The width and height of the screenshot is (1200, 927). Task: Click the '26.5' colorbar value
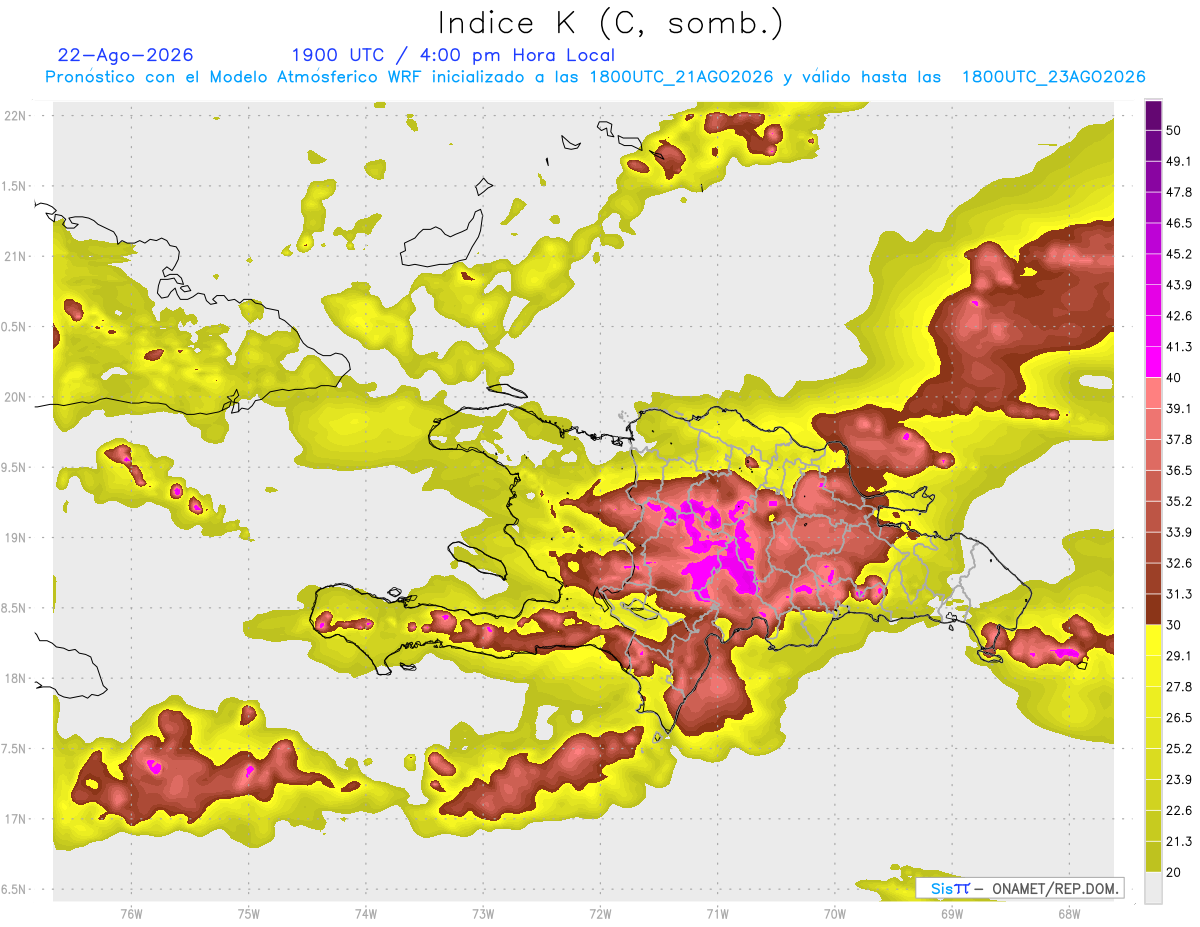click(1178, 718)
